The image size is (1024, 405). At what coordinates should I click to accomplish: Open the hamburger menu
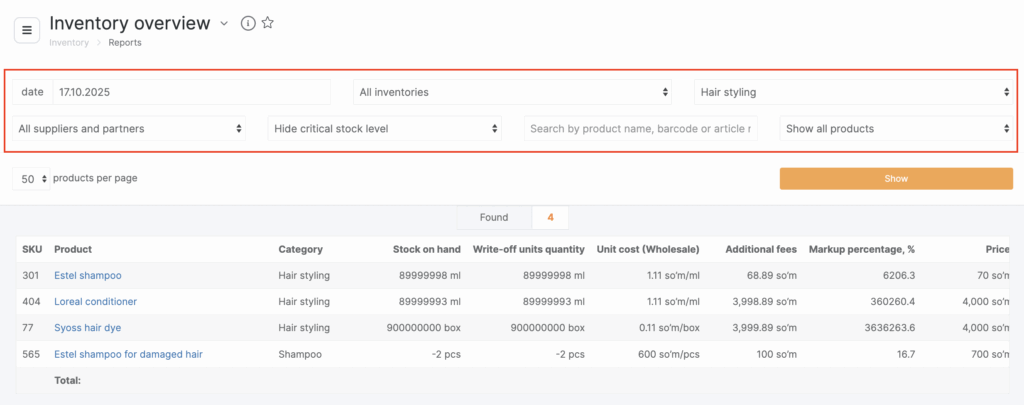pyautogui.click(x=27, y=30)
